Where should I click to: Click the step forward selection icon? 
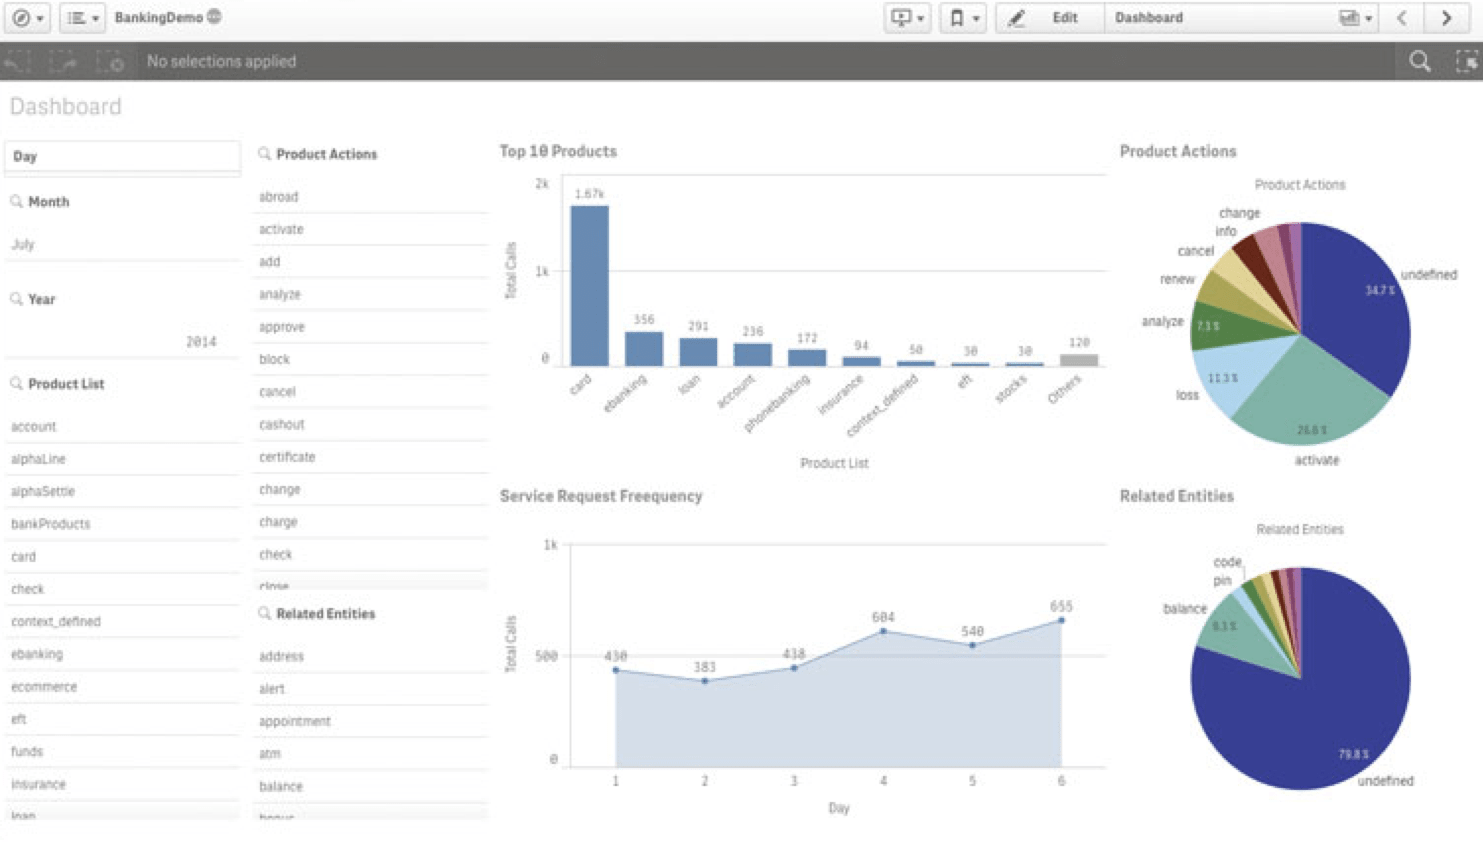(x=64, y=62)
